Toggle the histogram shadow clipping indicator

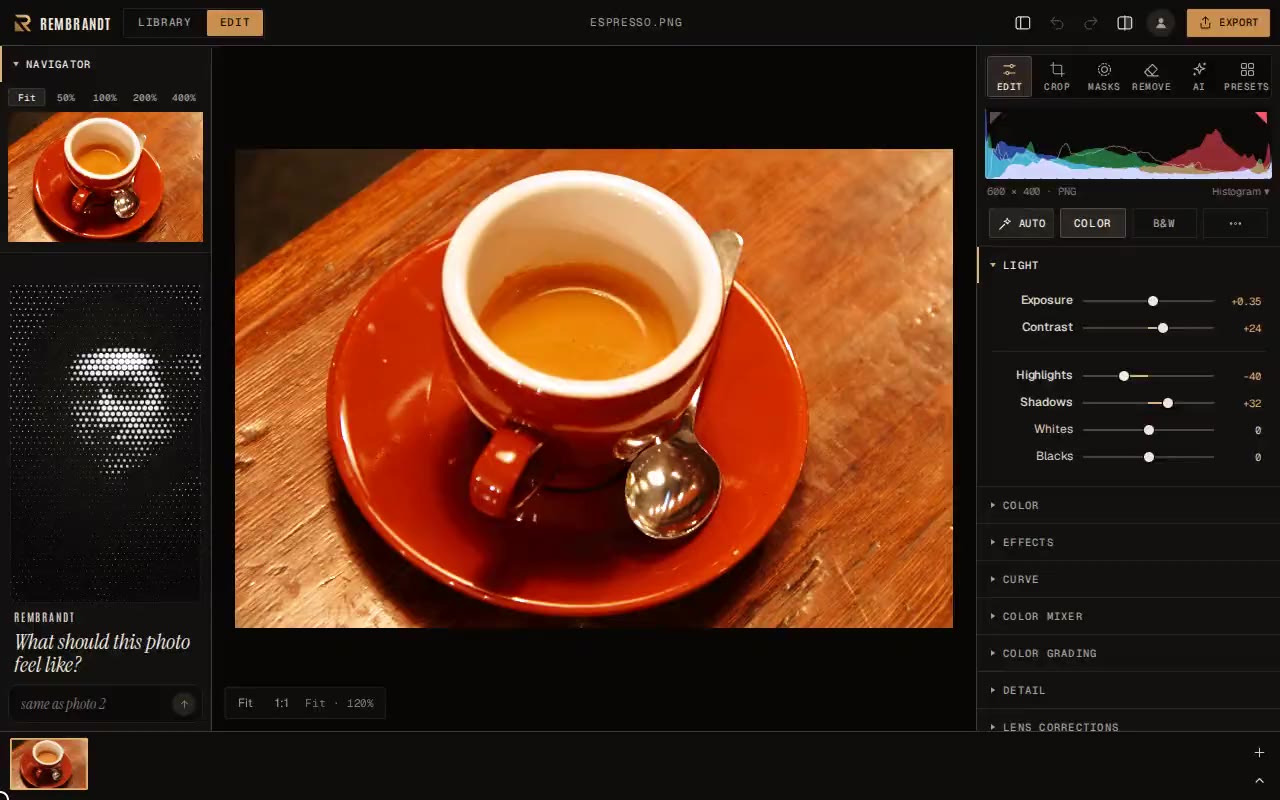click(x=995, y=118)
